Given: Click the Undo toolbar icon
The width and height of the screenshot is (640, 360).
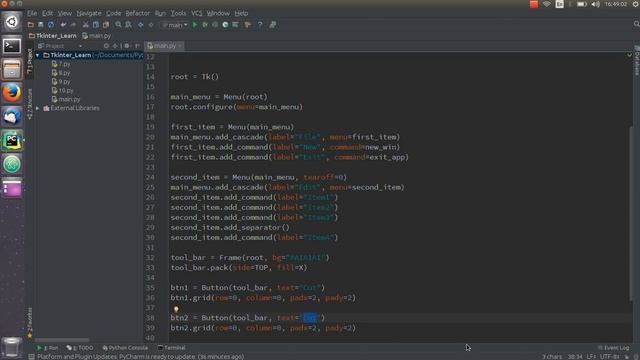Looking at the screenshot, I should pos(63,25).
